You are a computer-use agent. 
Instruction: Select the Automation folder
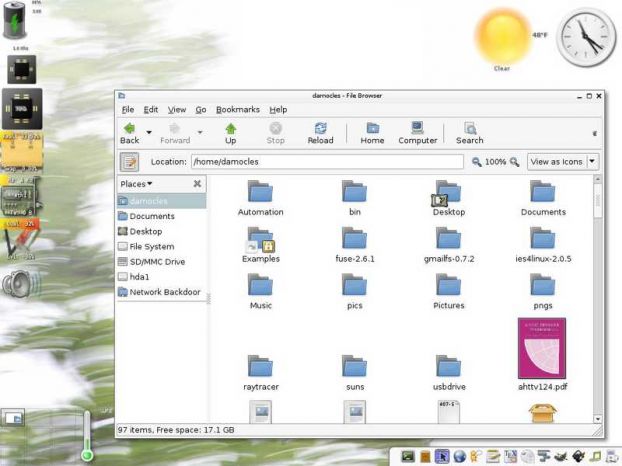[x=260, y=198]
